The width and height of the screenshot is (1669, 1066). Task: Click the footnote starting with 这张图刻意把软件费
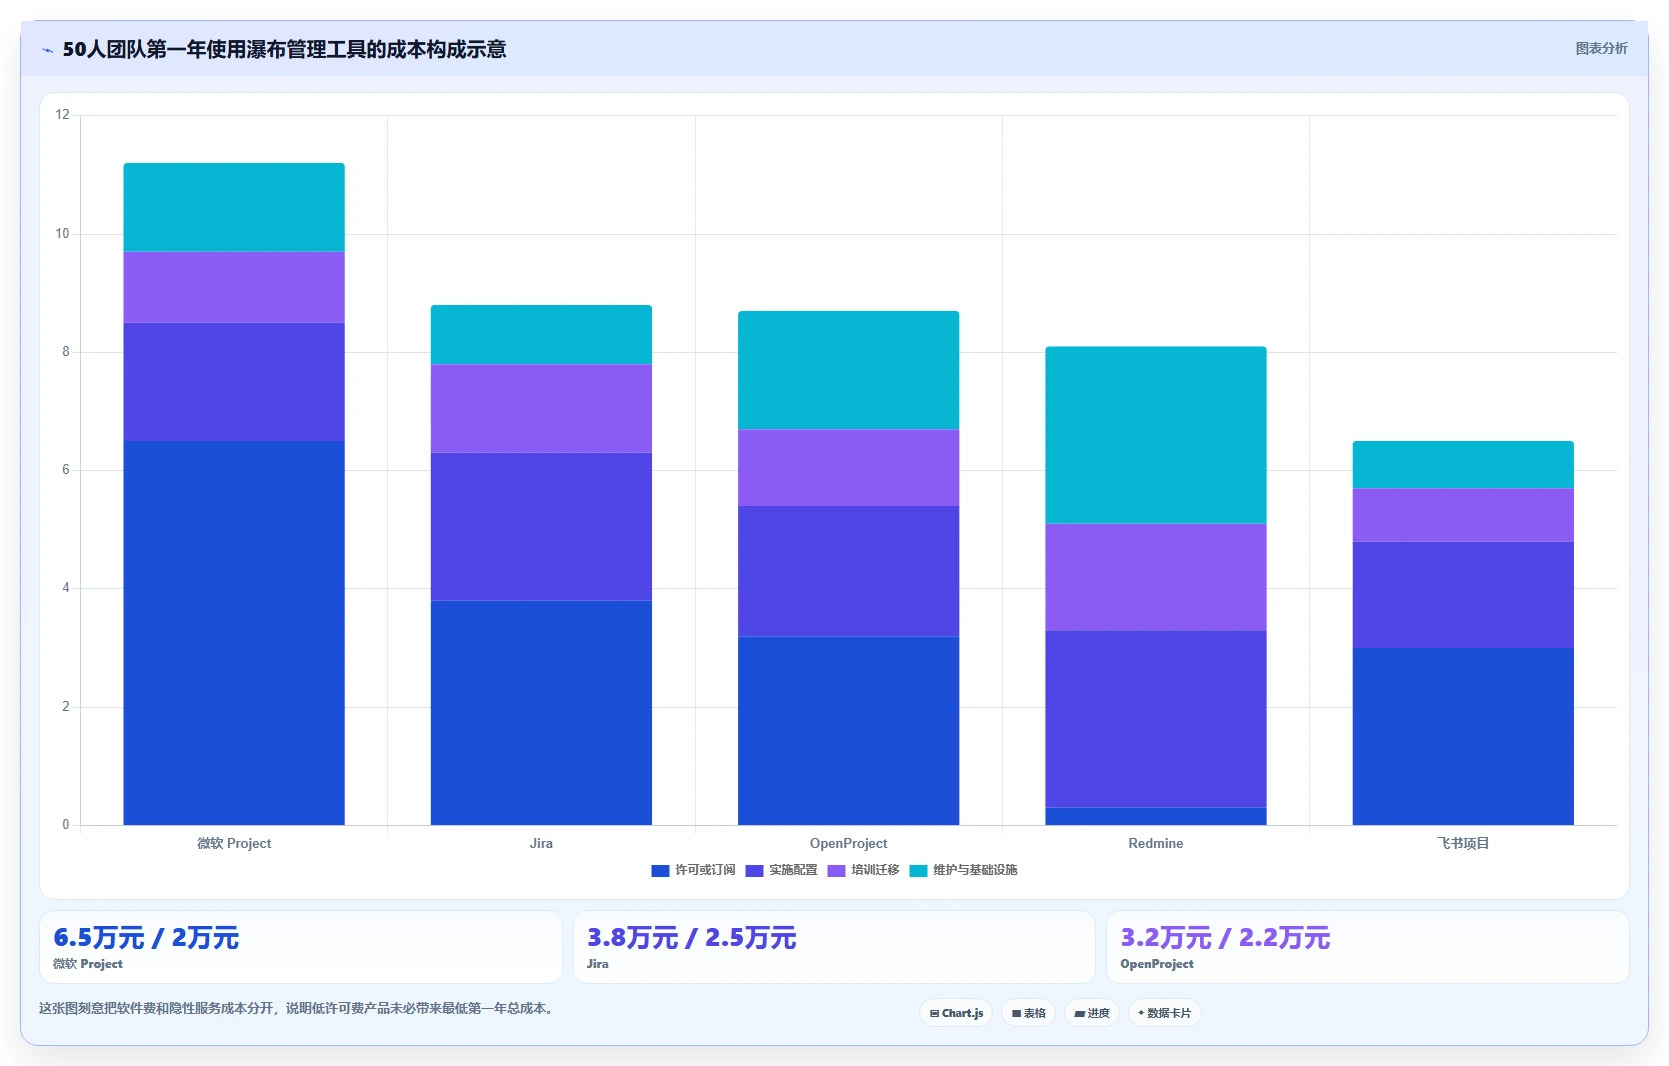[x=297, y=1008]
